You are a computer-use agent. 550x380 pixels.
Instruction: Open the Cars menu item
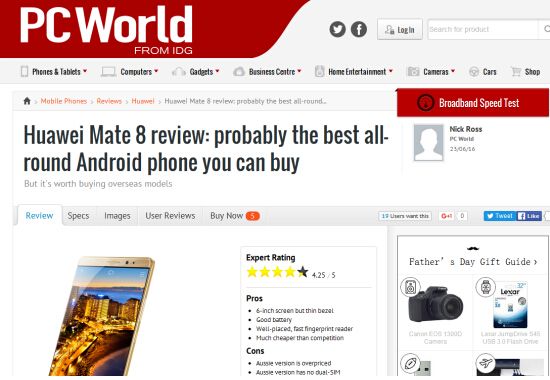490,72
